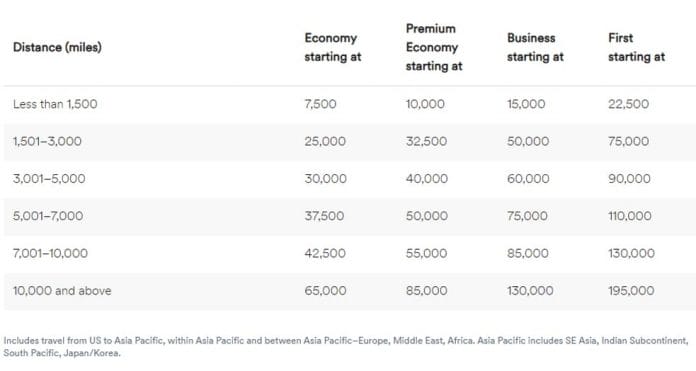Click the 32,500 premium economy value
Viewport: 696px width, 371px height.
point(426,142)
